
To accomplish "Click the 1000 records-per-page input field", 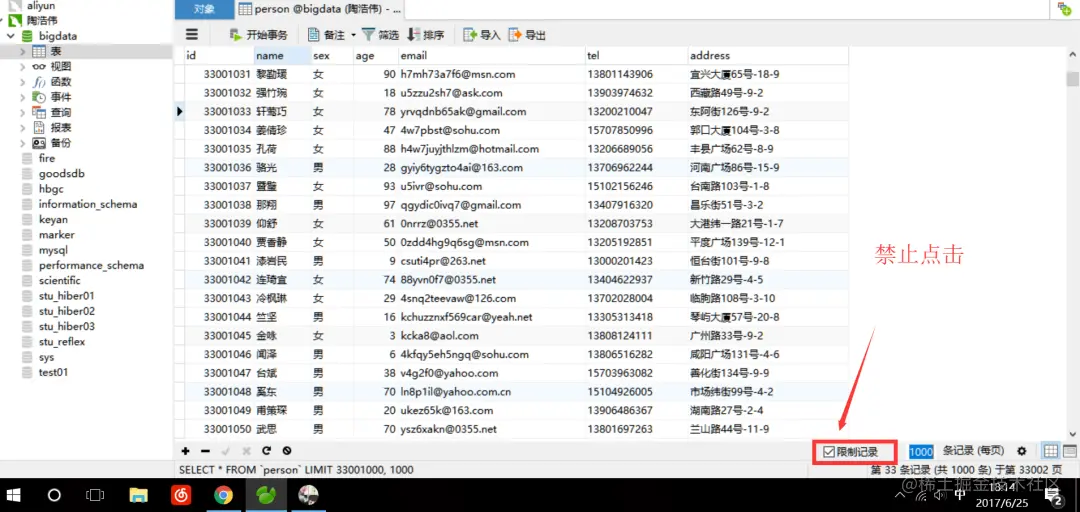I will 921,452.
